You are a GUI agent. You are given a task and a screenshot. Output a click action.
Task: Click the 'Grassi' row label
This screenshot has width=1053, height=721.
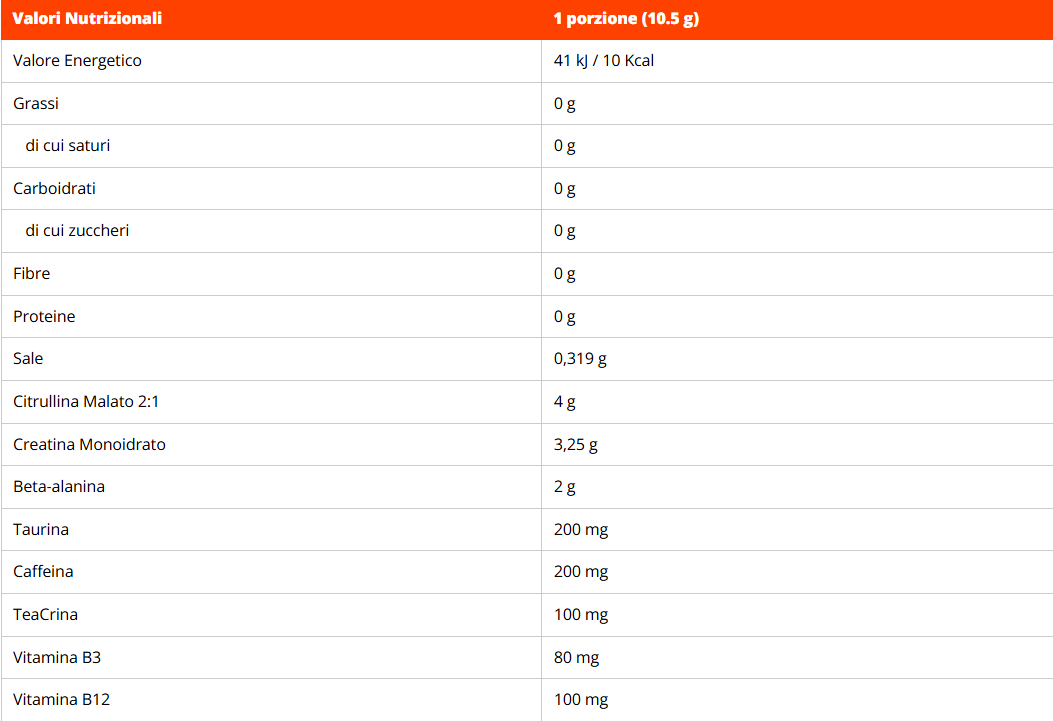click(36, 104)
